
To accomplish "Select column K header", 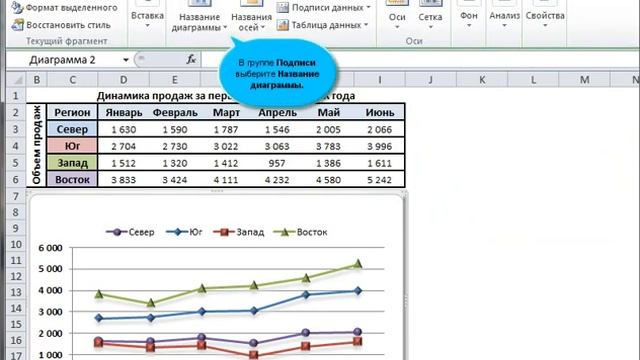I will tap(482, 80).
